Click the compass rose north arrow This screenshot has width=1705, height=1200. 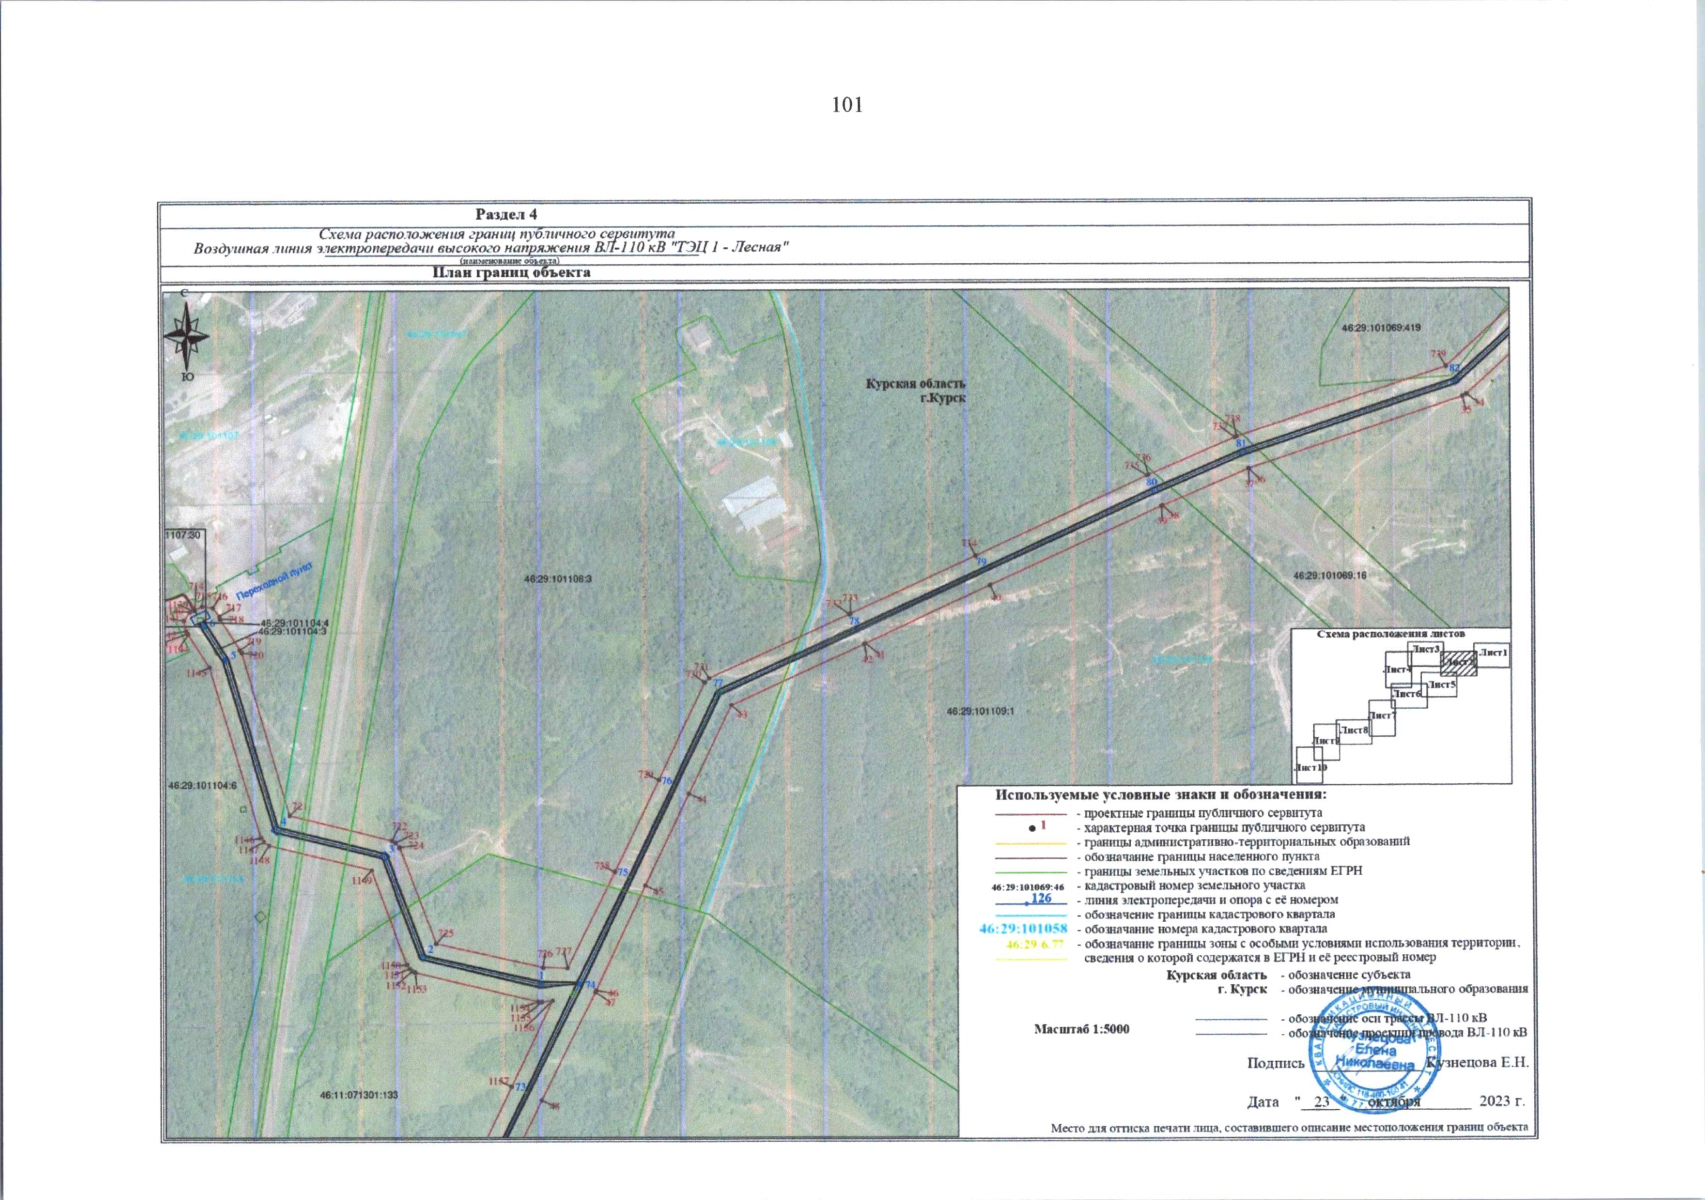(186, 335)
